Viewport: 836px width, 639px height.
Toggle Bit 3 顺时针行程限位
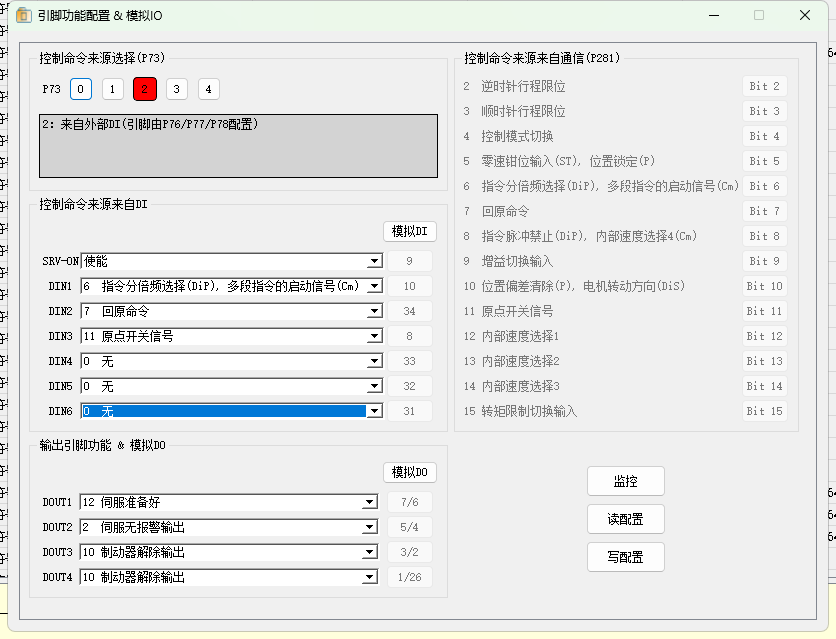pyautogui.click(x=765, y=111)
